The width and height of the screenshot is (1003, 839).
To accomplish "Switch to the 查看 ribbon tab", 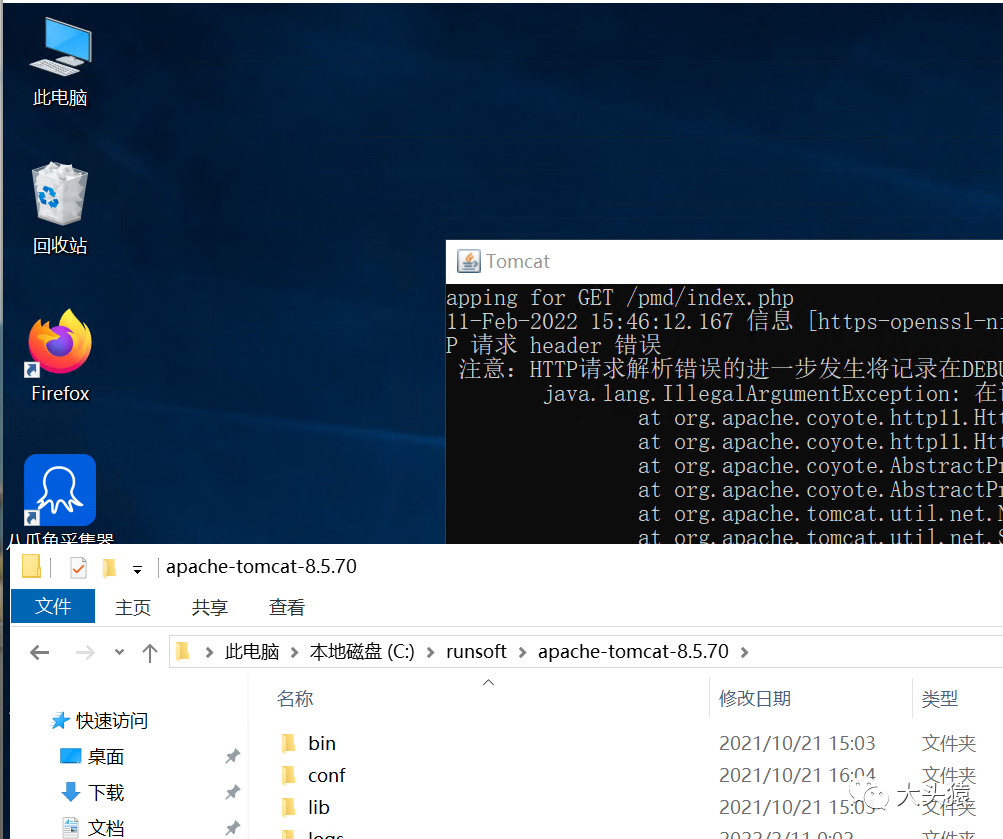I will click(x=287, y=607).
